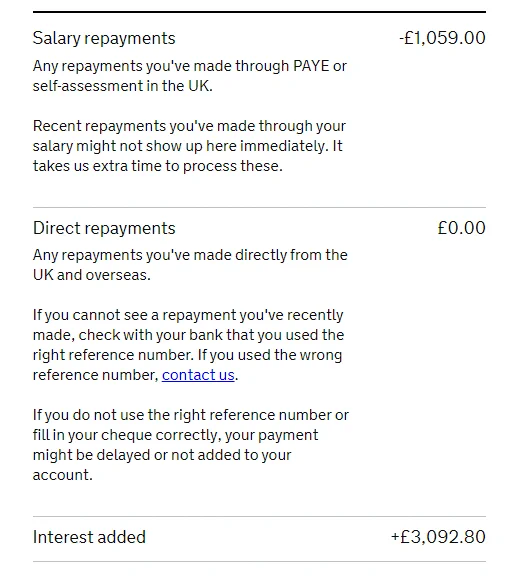
Task: Click the +£3,092.80 interest amount
Action: tap(438, 536)
